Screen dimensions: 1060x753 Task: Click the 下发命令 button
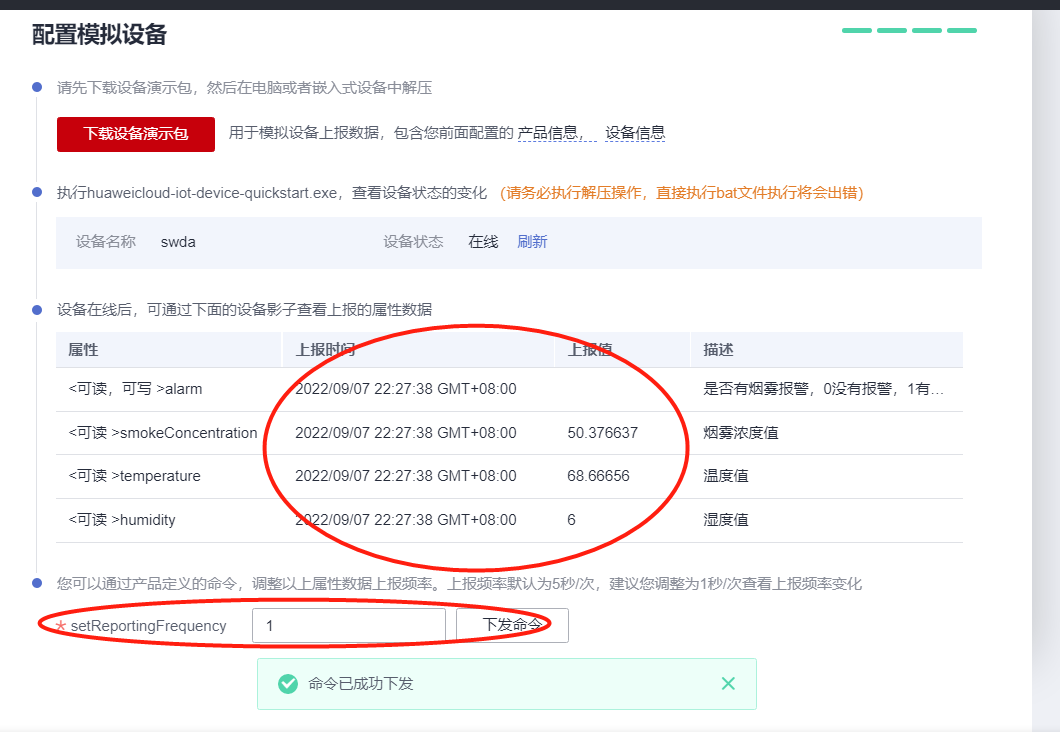(x=512, y=625)
